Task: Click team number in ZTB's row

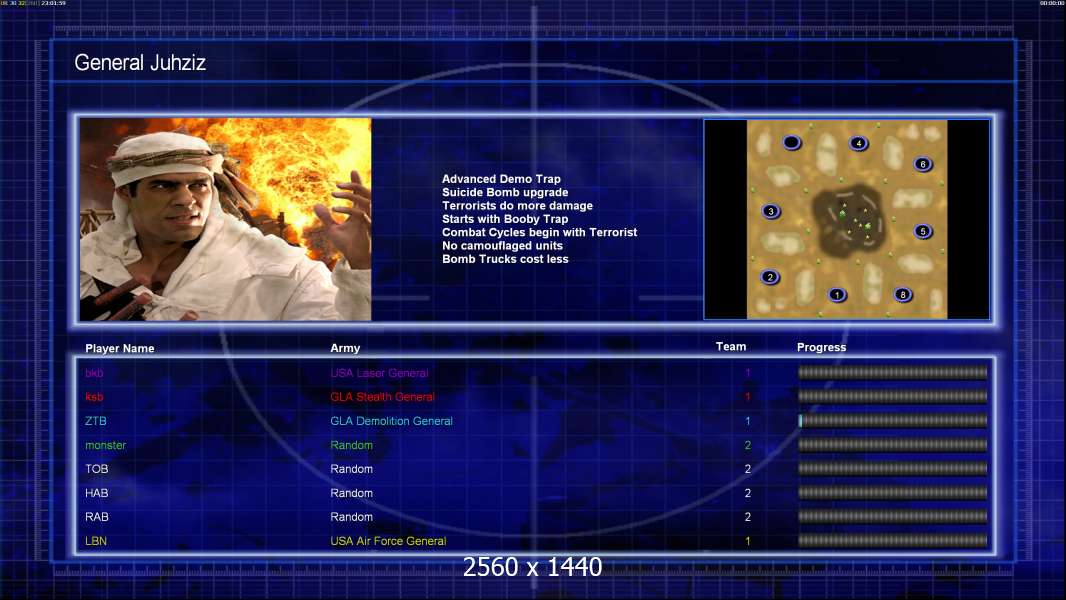Action: (748, 421)
